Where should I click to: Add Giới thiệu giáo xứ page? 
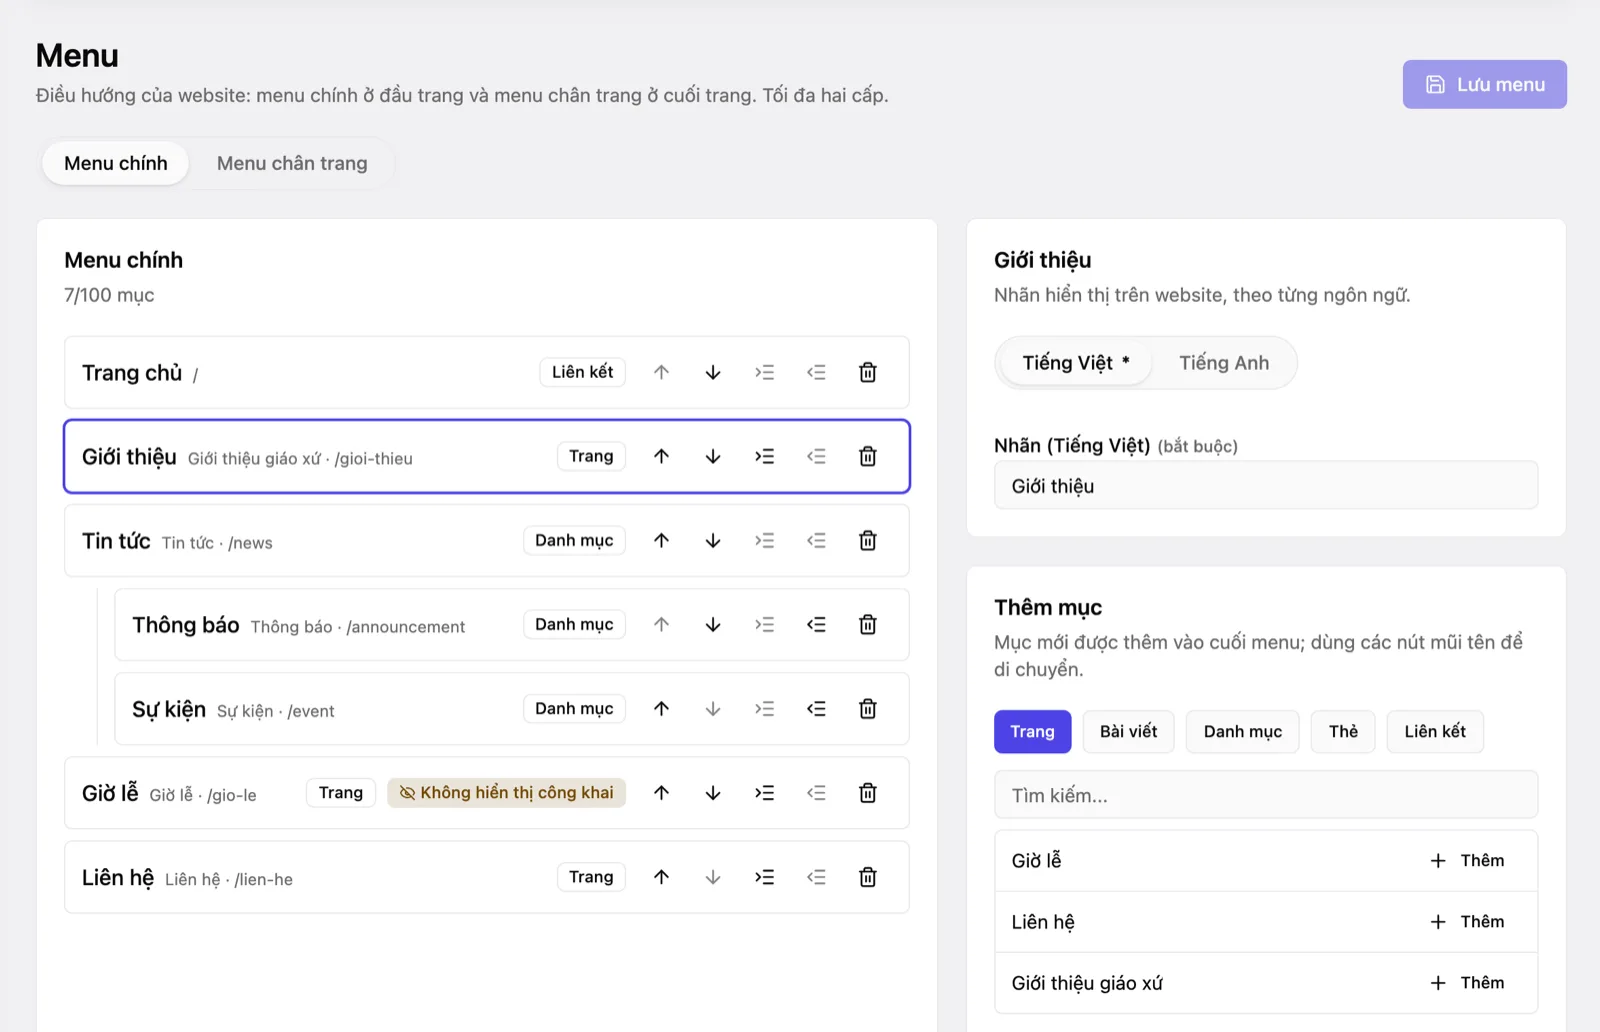point(1467,983)
